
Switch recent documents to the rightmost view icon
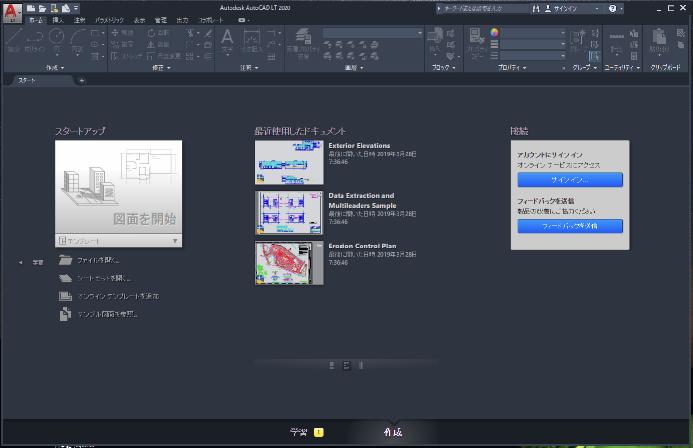coord(361,365)
